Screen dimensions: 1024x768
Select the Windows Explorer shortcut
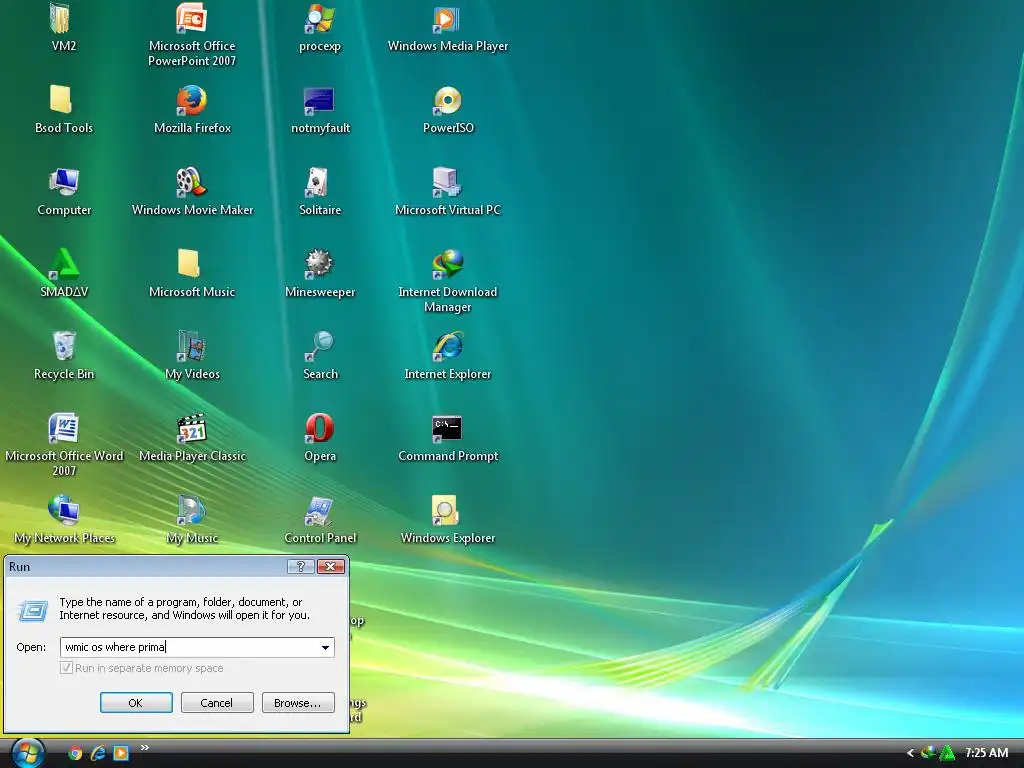[x=445, y=510]
